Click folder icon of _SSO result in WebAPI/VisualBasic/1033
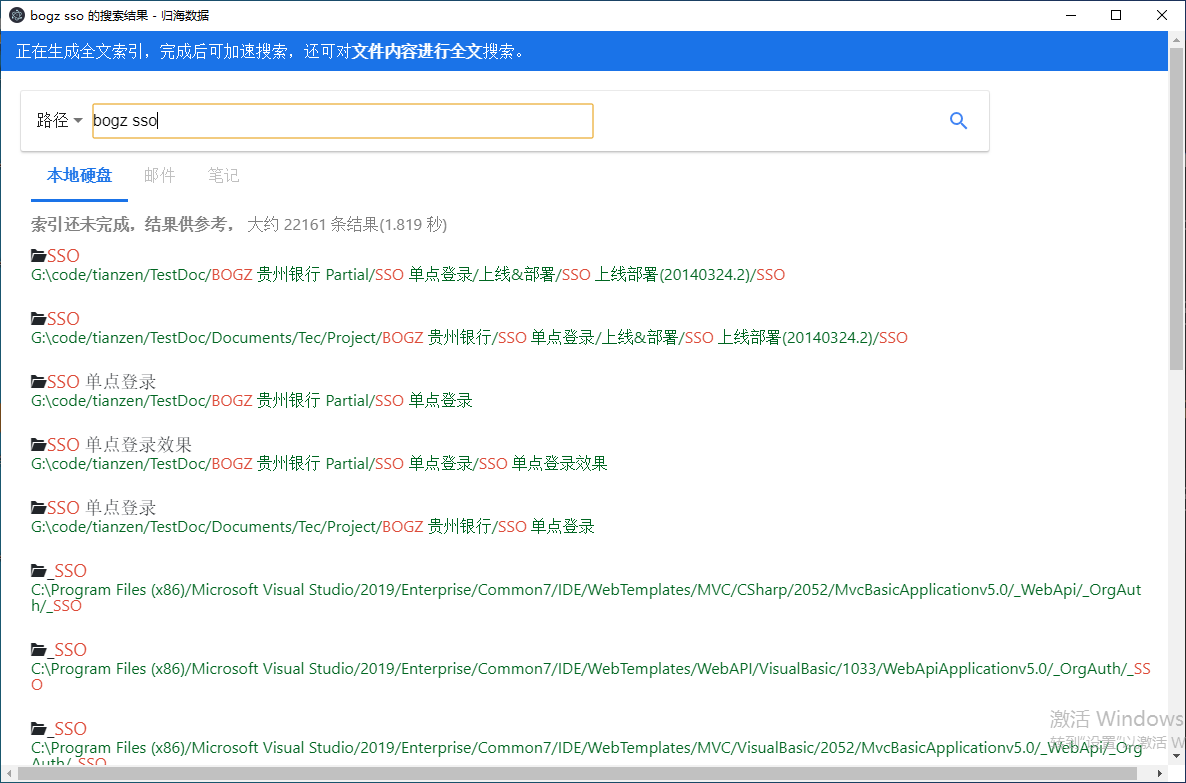 click(39, 650)
